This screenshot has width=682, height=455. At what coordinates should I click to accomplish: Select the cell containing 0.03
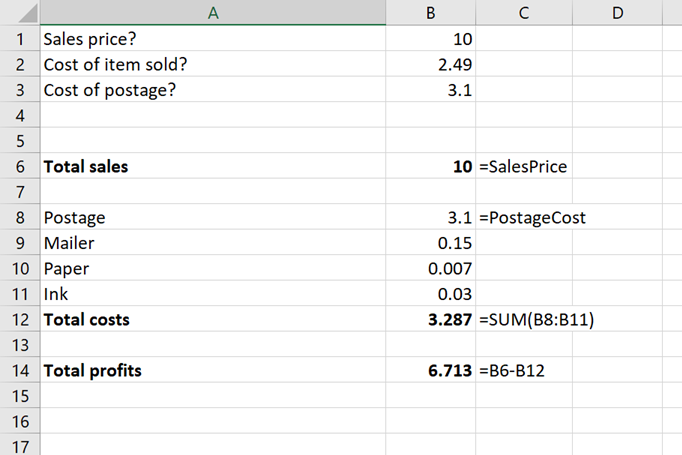pyautogui.click(x=431, y=294)
